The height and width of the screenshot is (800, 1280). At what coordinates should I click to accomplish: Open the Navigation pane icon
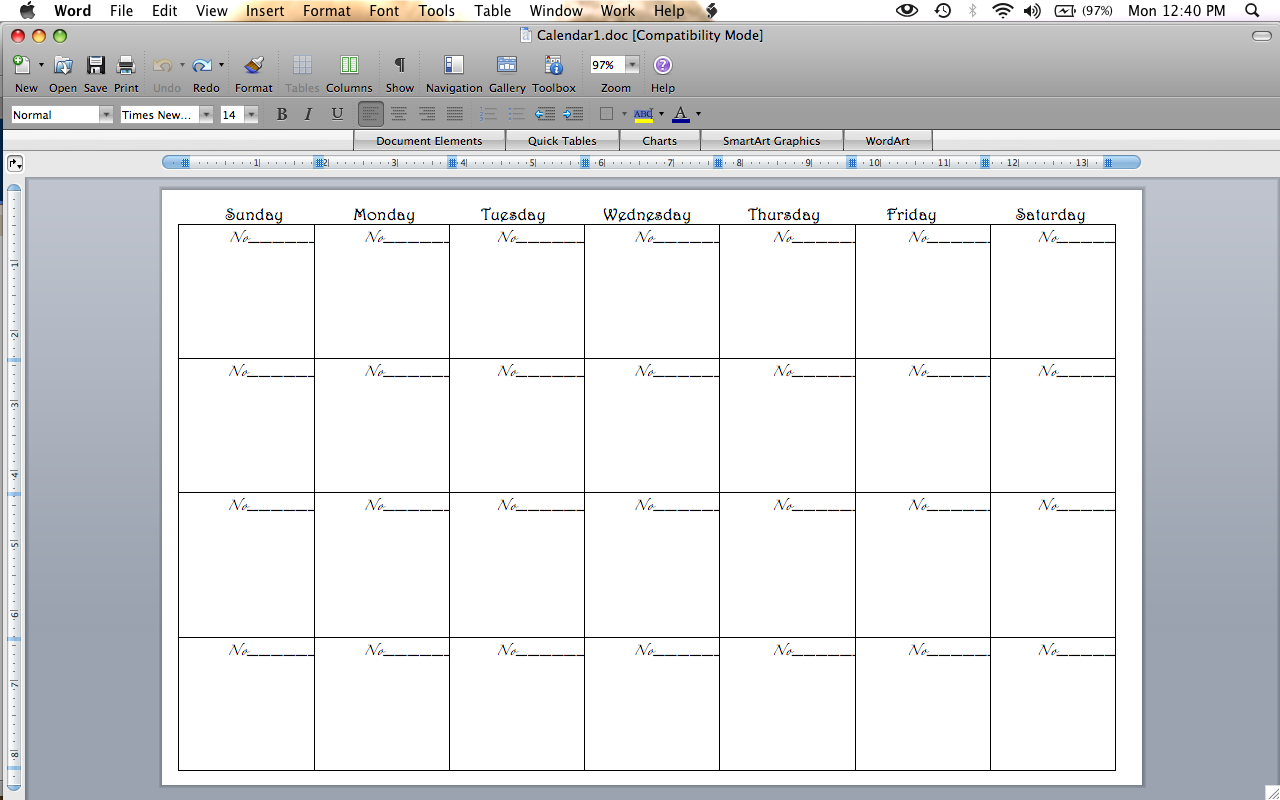454,65
